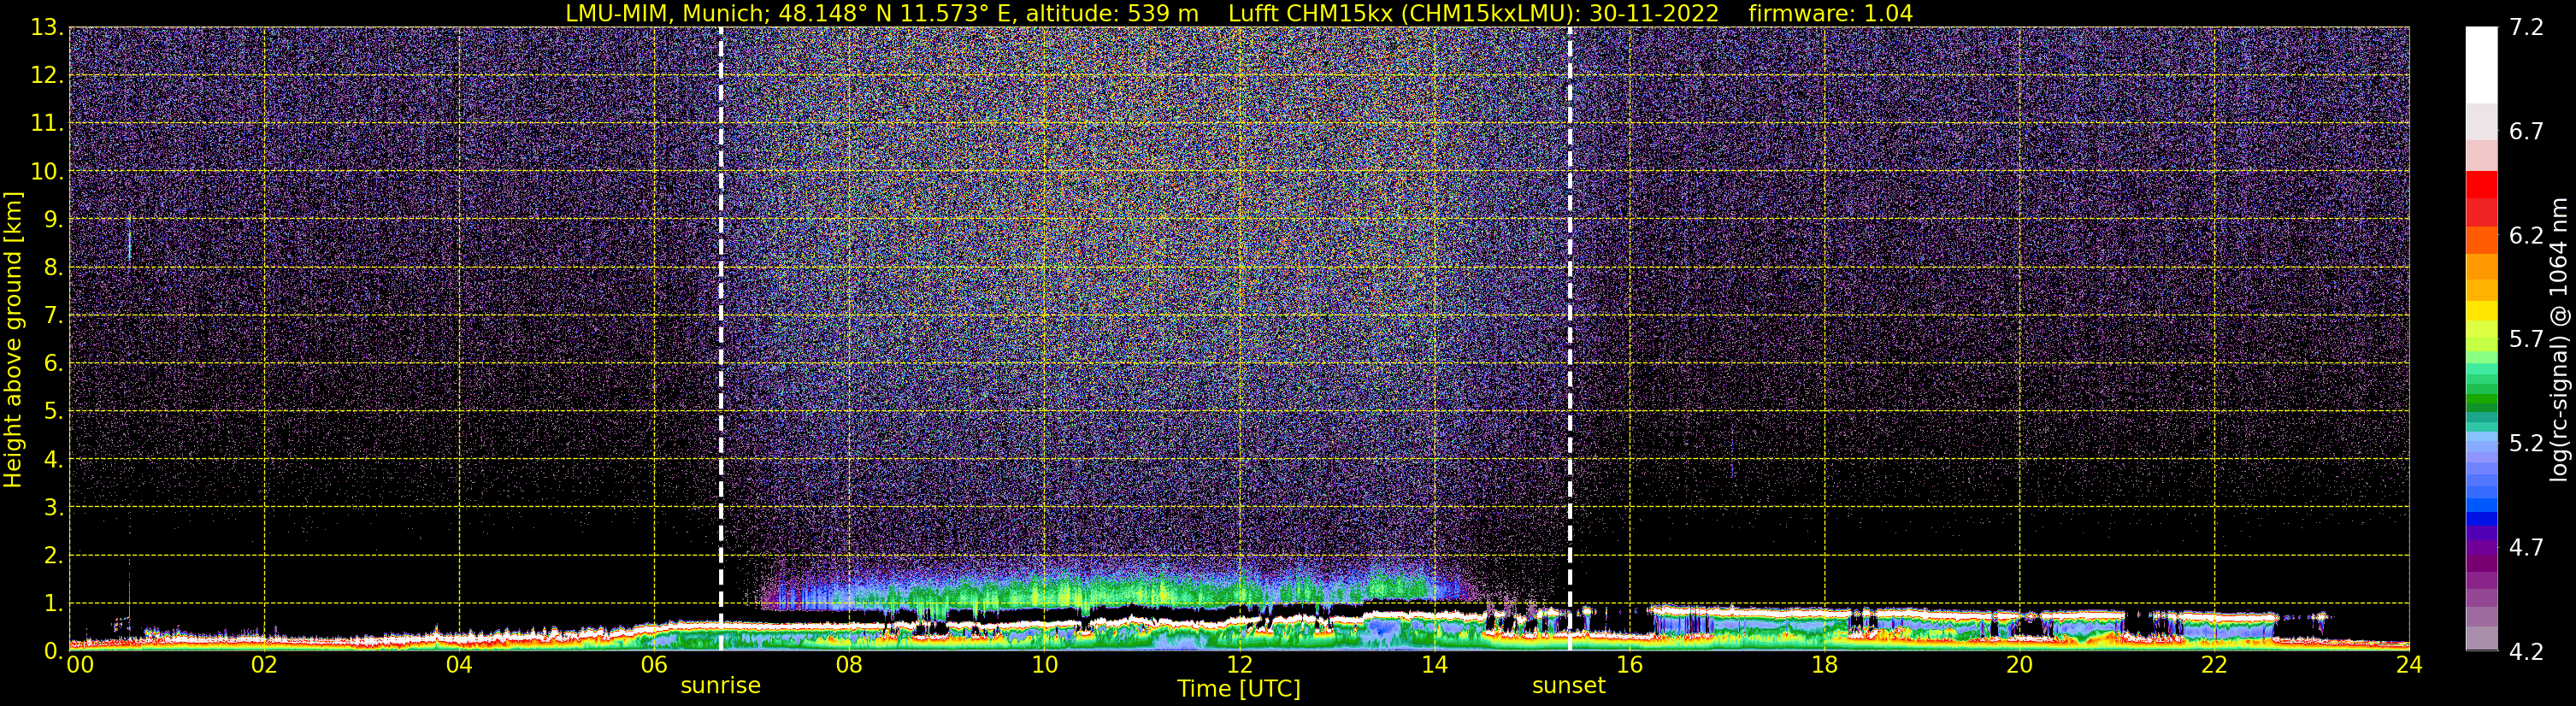Click the height axis tick label "13."
This screenshot has width=2576, height=706.
tap(47, 27)
